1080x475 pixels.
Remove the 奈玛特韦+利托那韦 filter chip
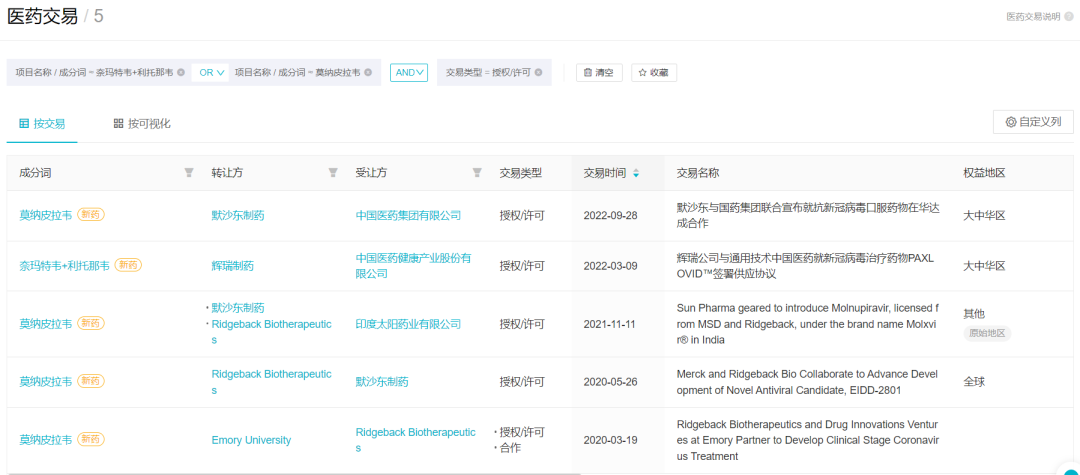[x=180, y=72]
